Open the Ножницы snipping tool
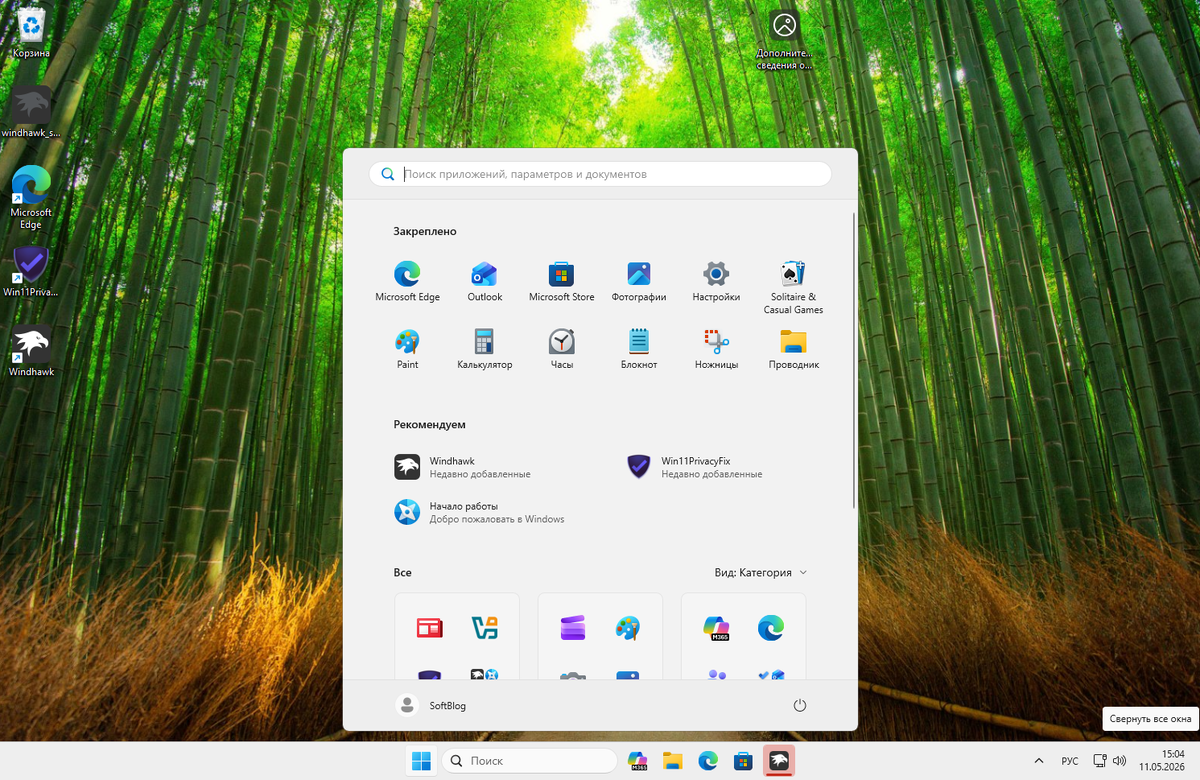This screenshot has height=780, width=1200. (716, 349)
